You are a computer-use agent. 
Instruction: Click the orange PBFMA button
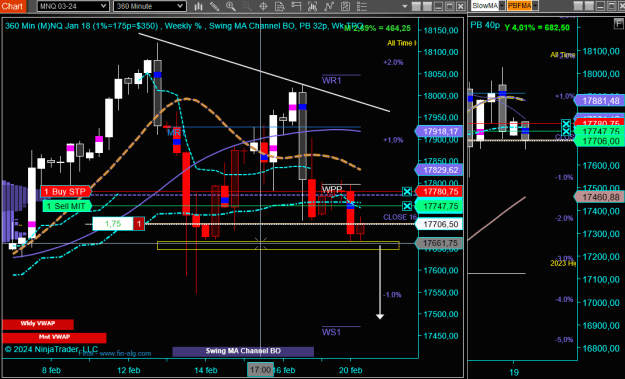point(519,6)
